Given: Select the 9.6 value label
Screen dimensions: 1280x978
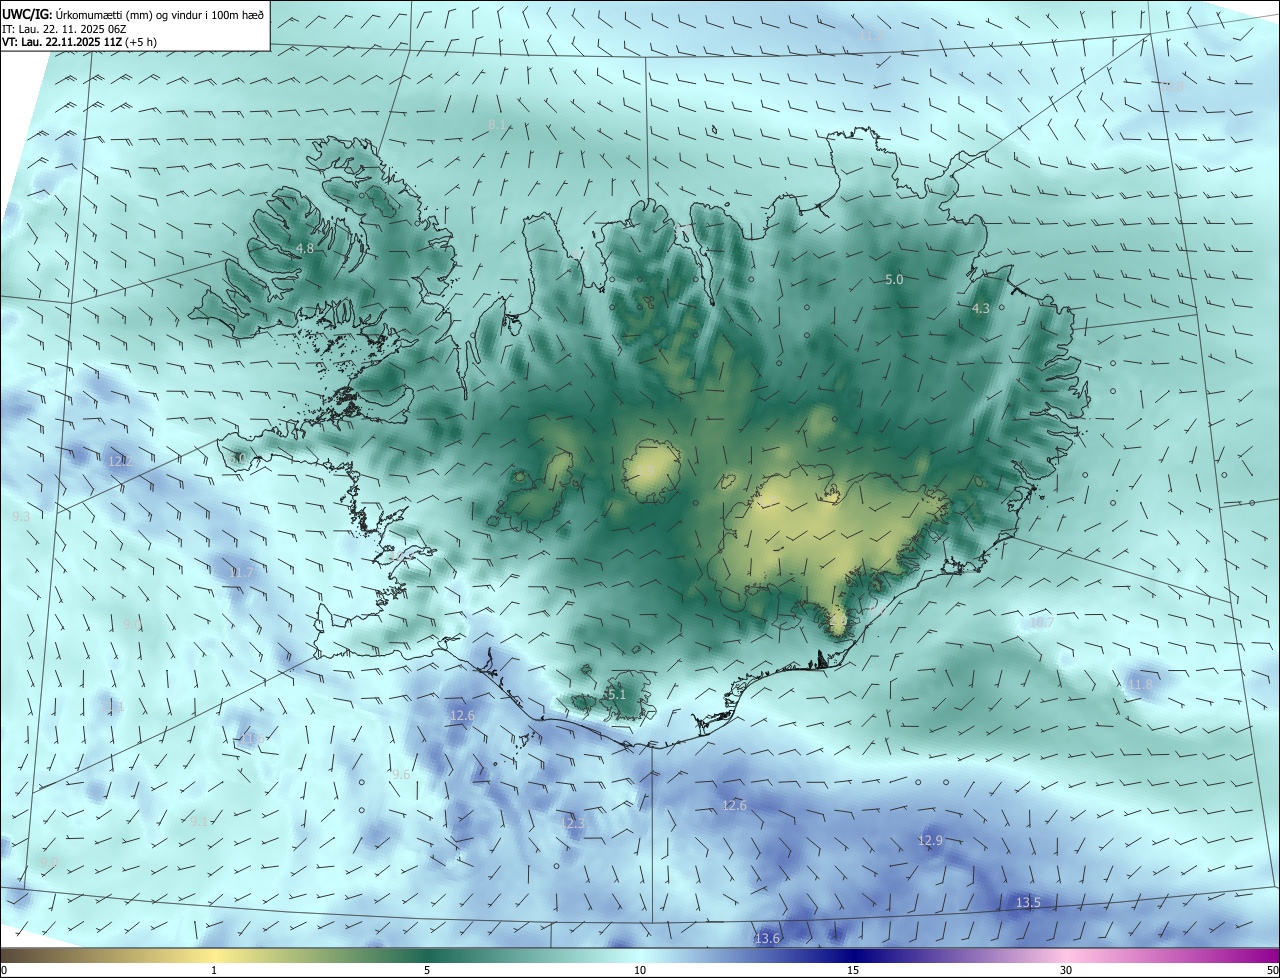Looking at the screenshot, I should pos(401,774).
